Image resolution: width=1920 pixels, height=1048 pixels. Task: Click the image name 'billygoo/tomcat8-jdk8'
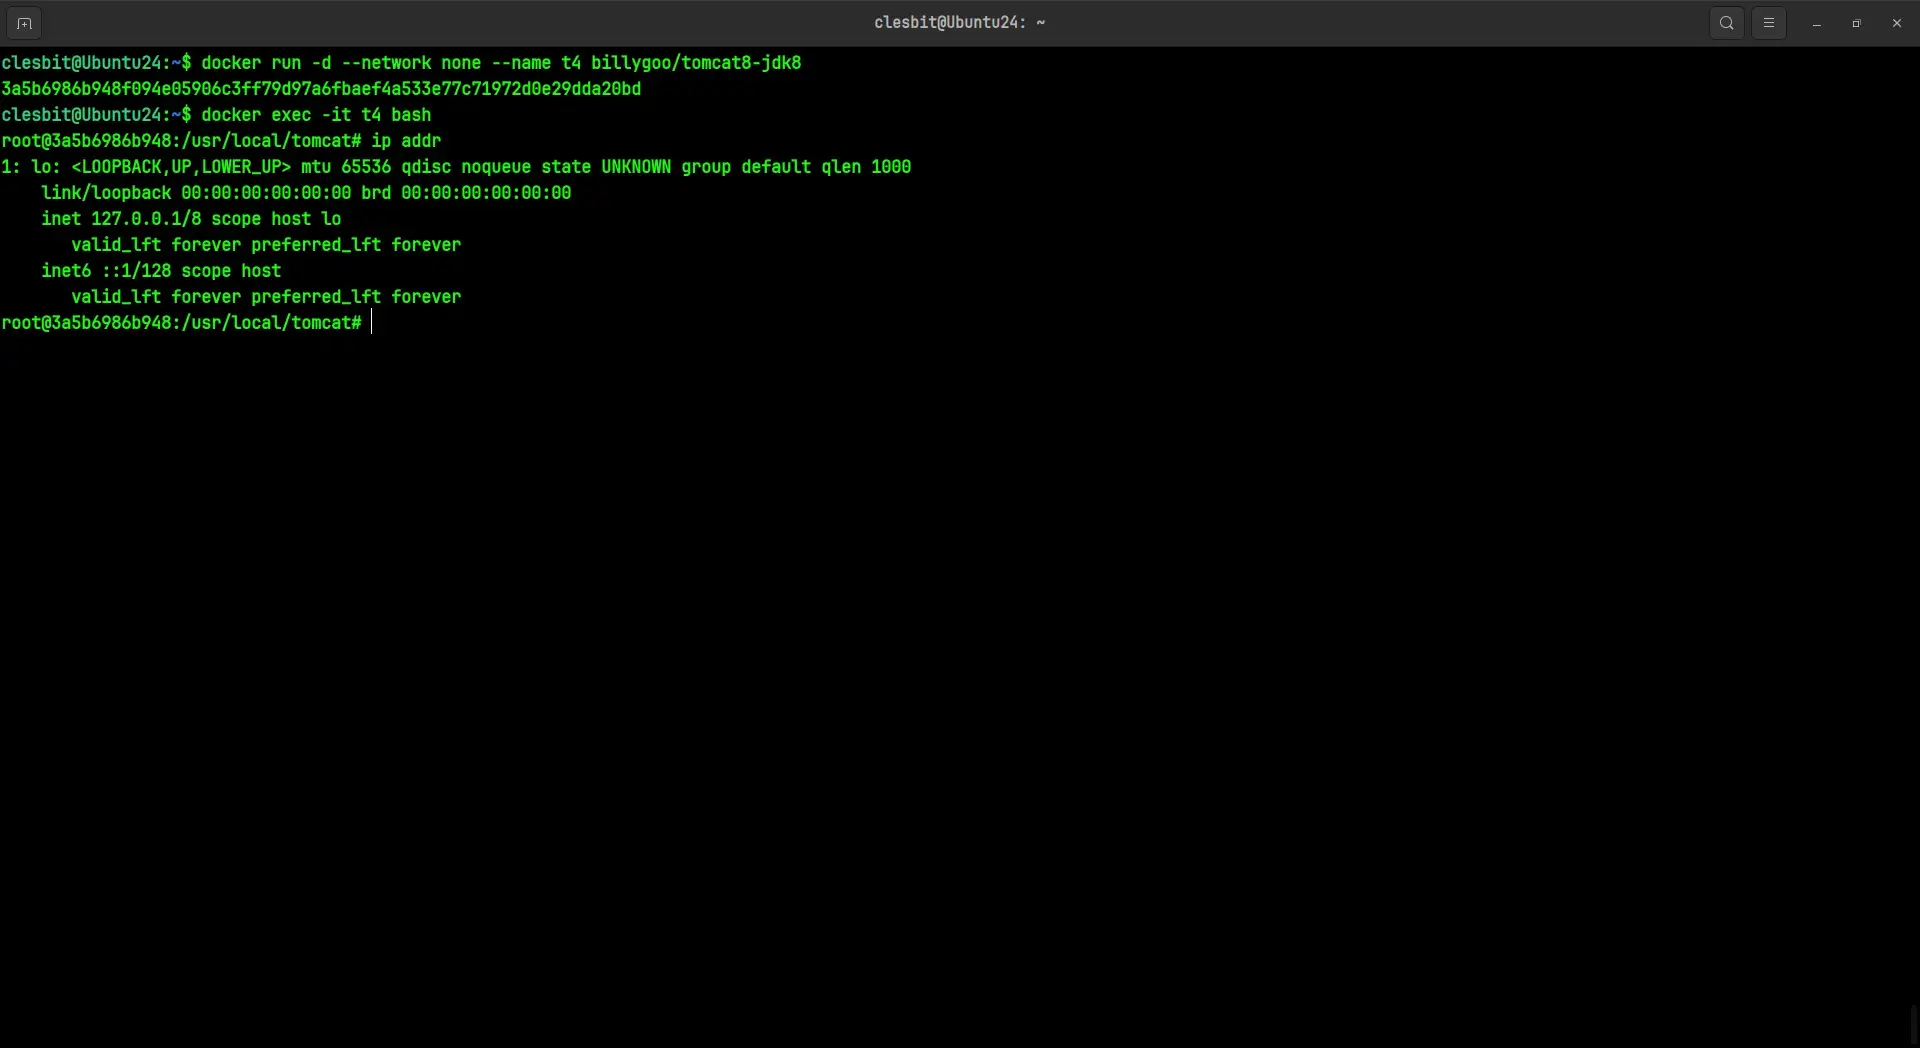pyautogui.click(x=696, y=63)
